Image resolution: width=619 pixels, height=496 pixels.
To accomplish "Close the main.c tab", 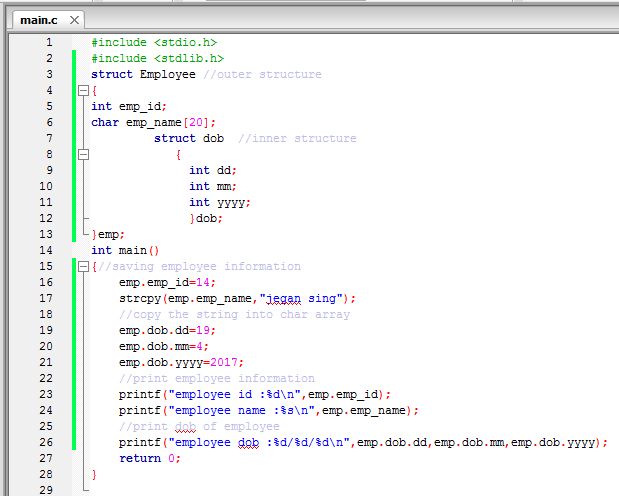I will point(74,20).
